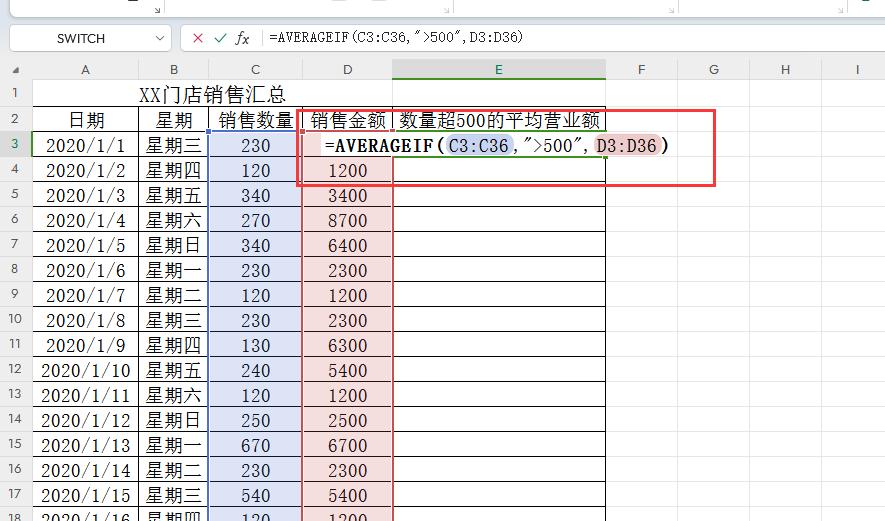
Task: Click the date cell 2020/1/15
Action: (x=86, y=495)
